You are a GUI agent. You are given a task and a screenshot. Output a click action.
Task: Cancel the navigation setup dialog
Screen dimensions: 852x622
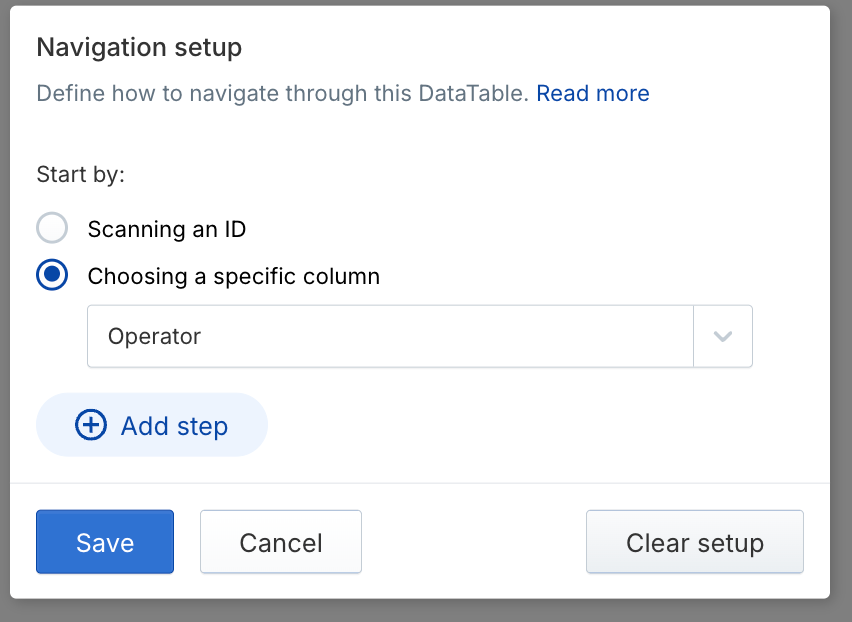click(x=281, y=542)
